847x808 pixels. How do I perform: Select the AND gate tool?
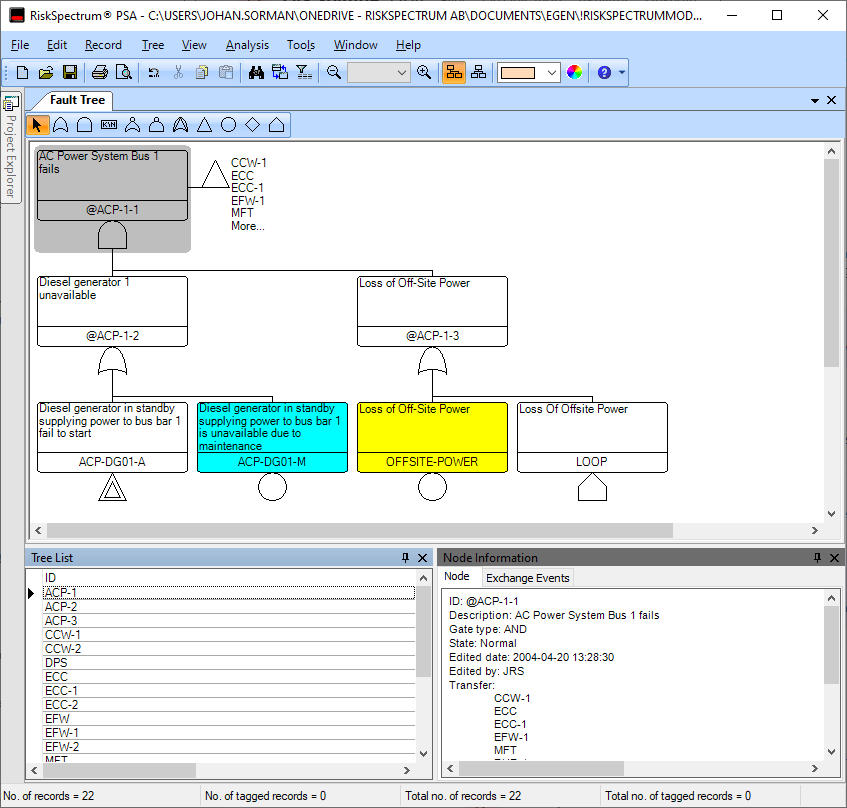(x=85, y=125)
